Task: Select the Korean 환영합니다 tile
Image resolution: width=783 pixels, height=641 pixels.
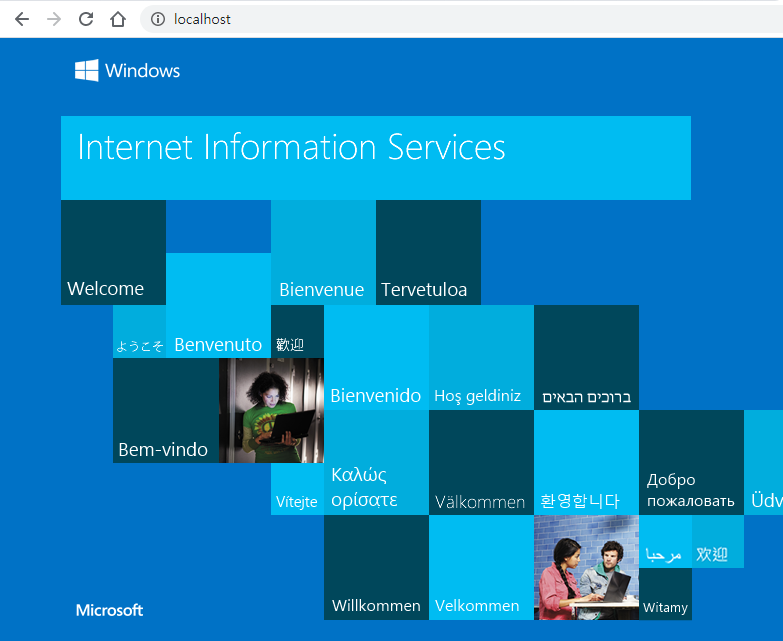Action: pyautogui.click(x=586, y=462)
